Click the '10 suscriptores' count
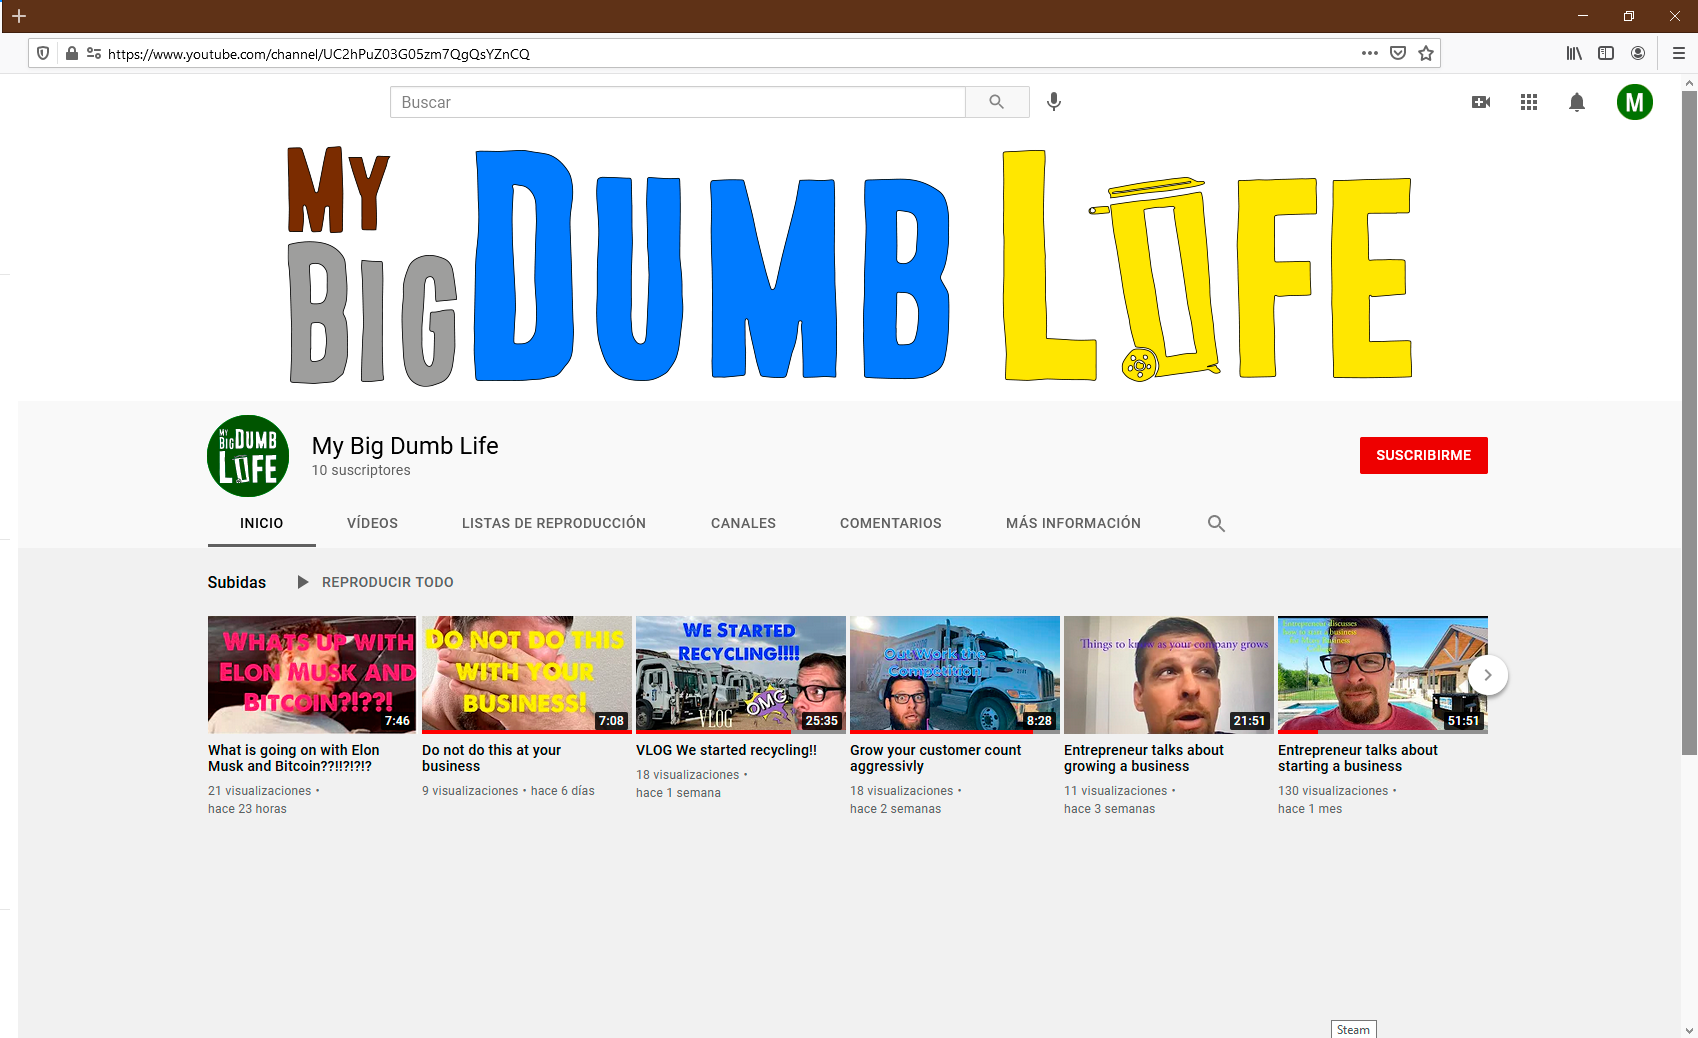Viewport: 1698px width, 1038px height. [361, 470]
